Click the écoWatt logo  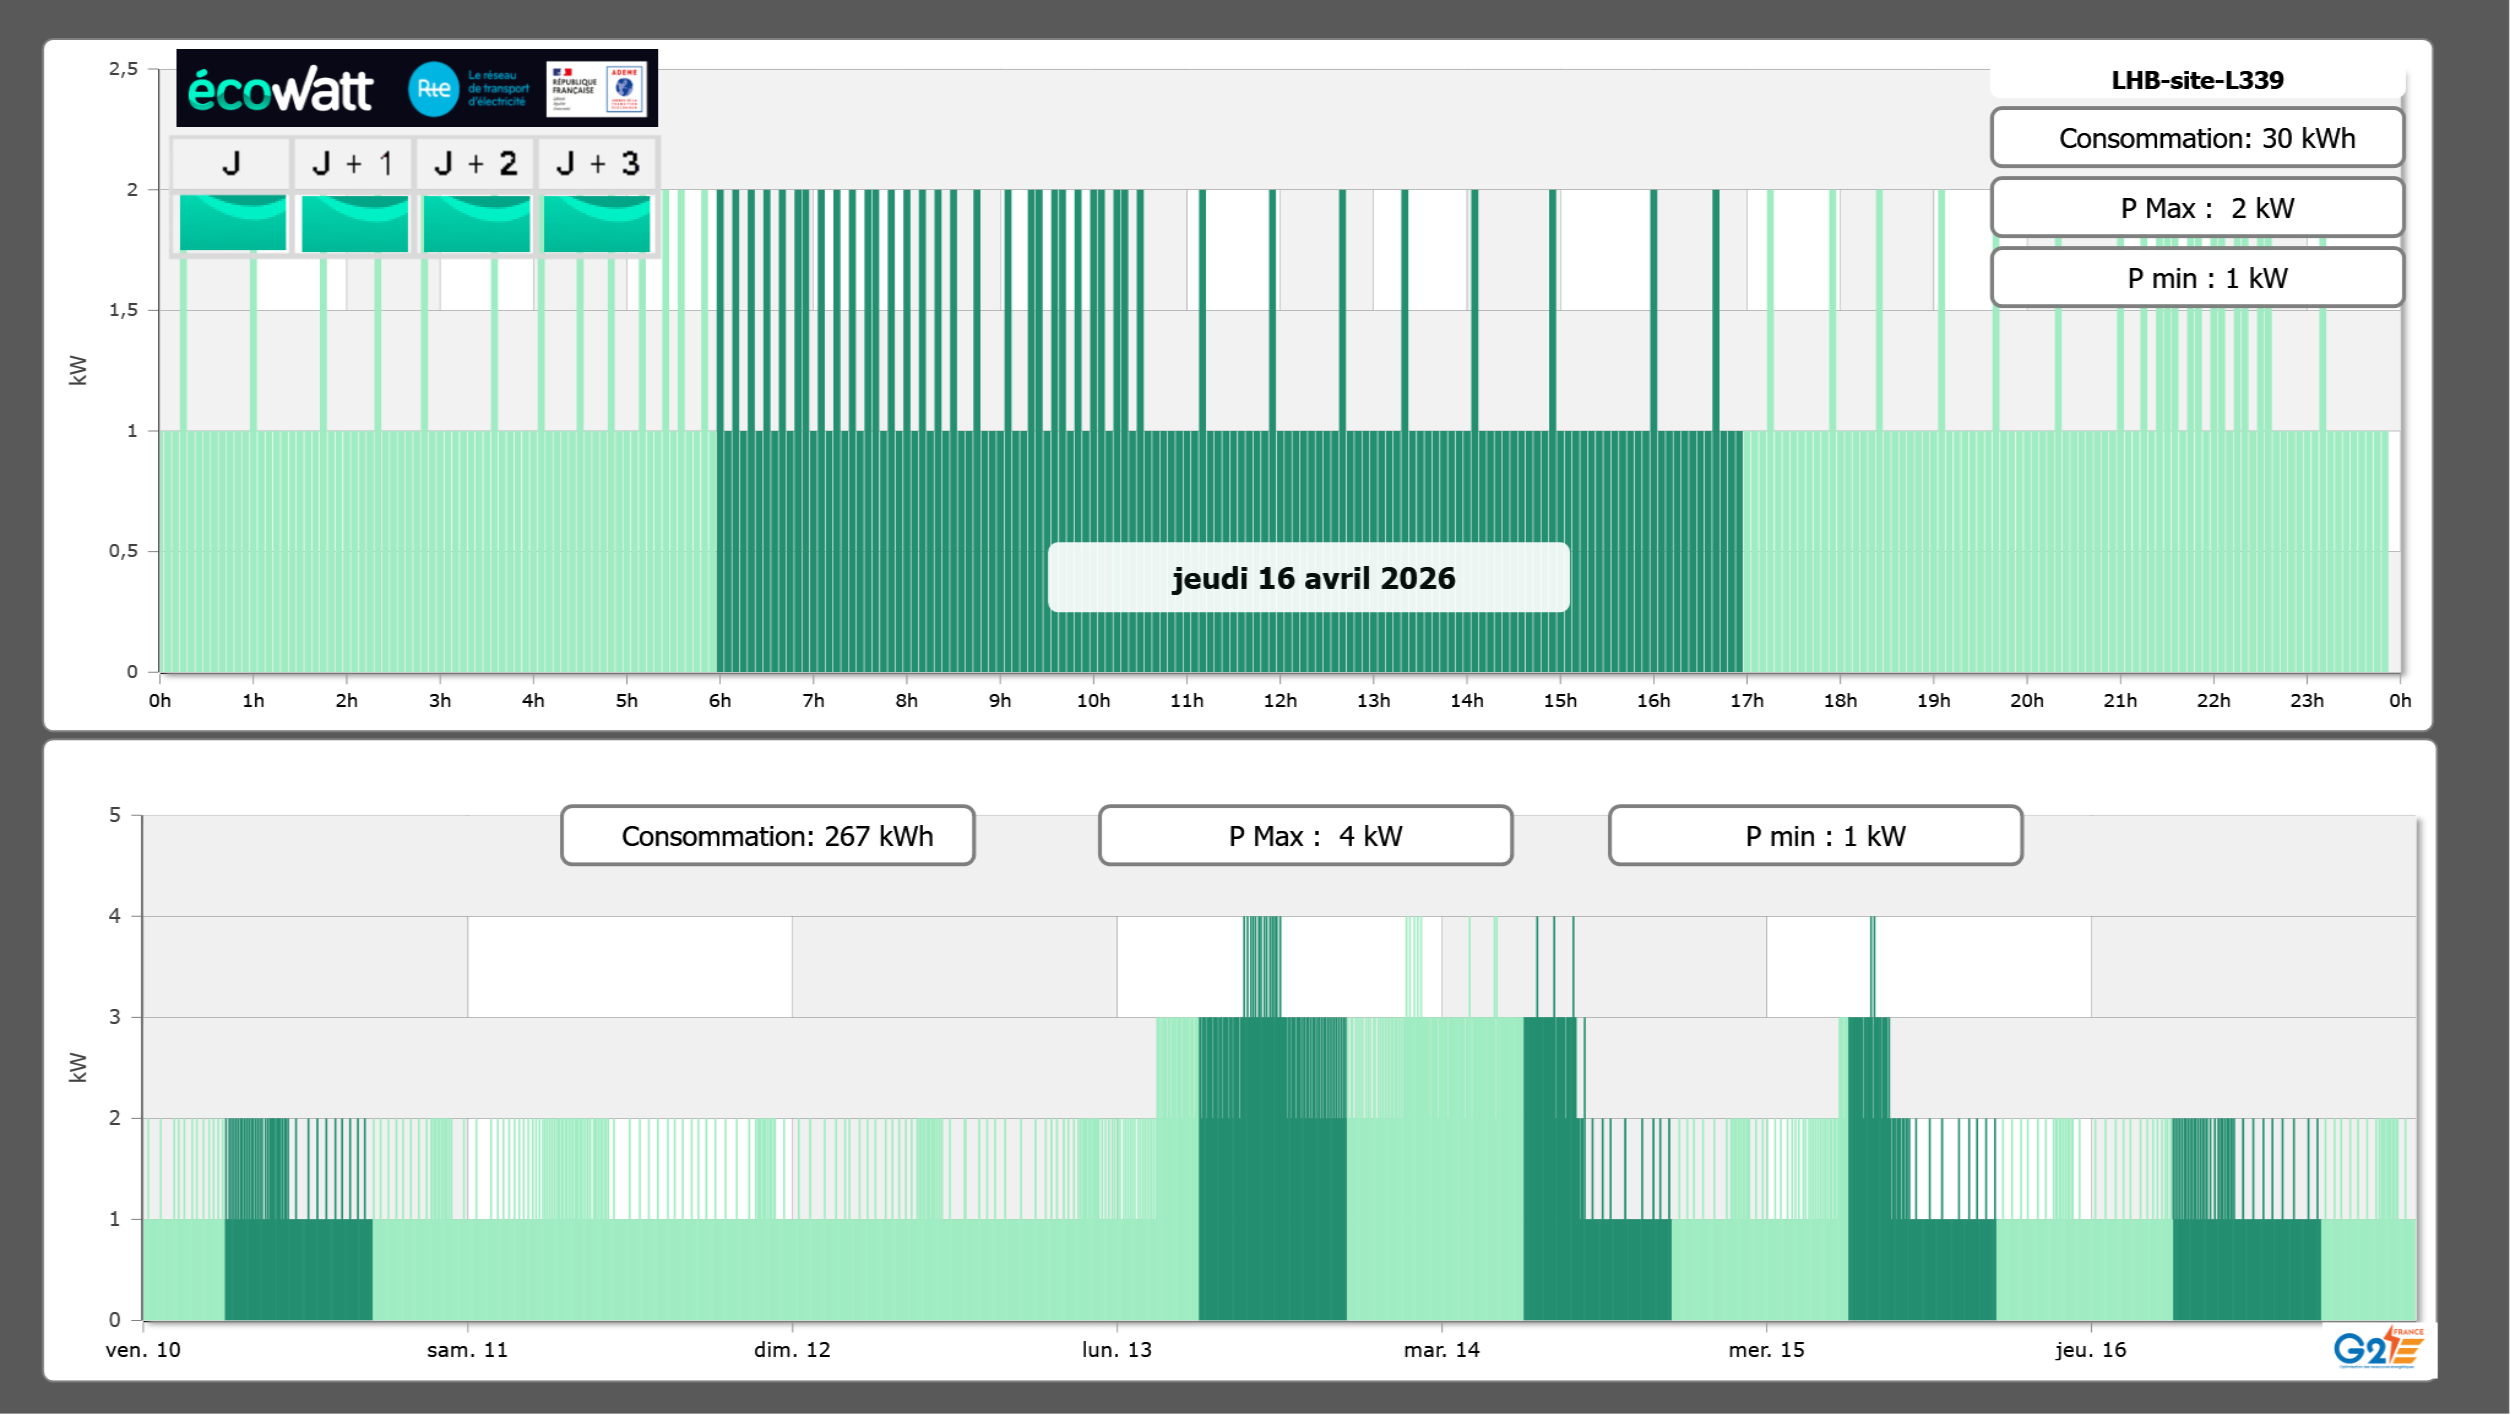280,90
